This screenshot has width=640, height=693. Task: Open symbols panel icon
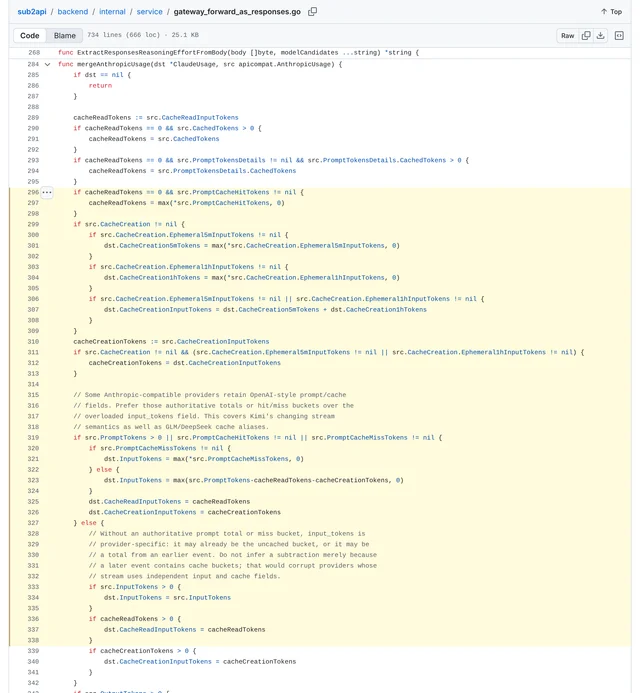[x=619, y=36]
